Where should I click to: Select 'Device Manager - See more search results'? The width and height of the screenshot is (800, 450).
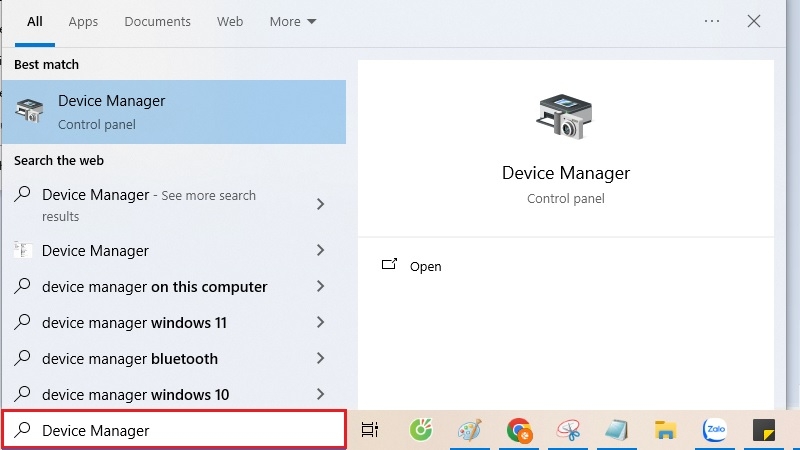coord(173,205)
